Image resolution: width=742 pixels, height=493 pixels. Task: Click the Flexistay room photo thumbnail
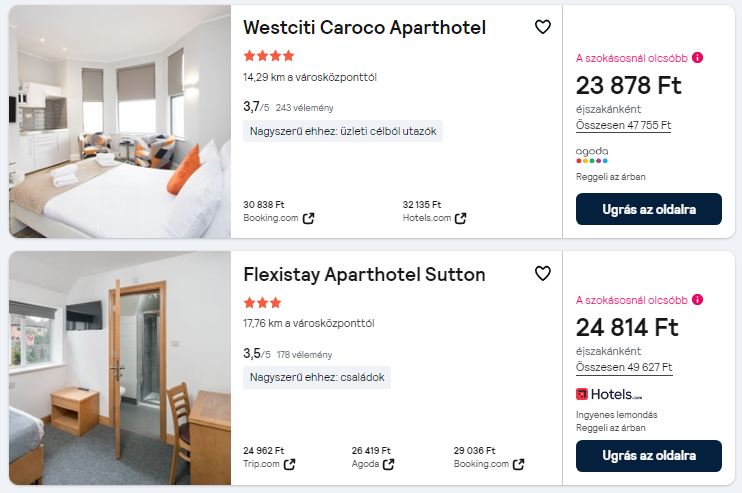tap(120, 368)
